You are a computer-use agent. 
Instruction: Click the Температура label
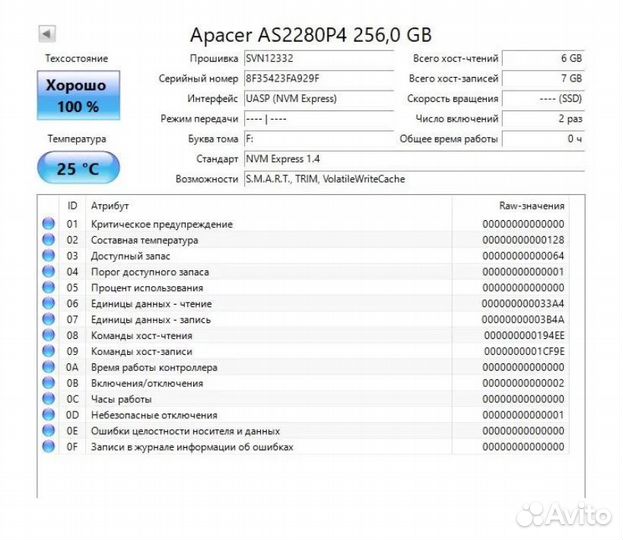tap(77, 139)
